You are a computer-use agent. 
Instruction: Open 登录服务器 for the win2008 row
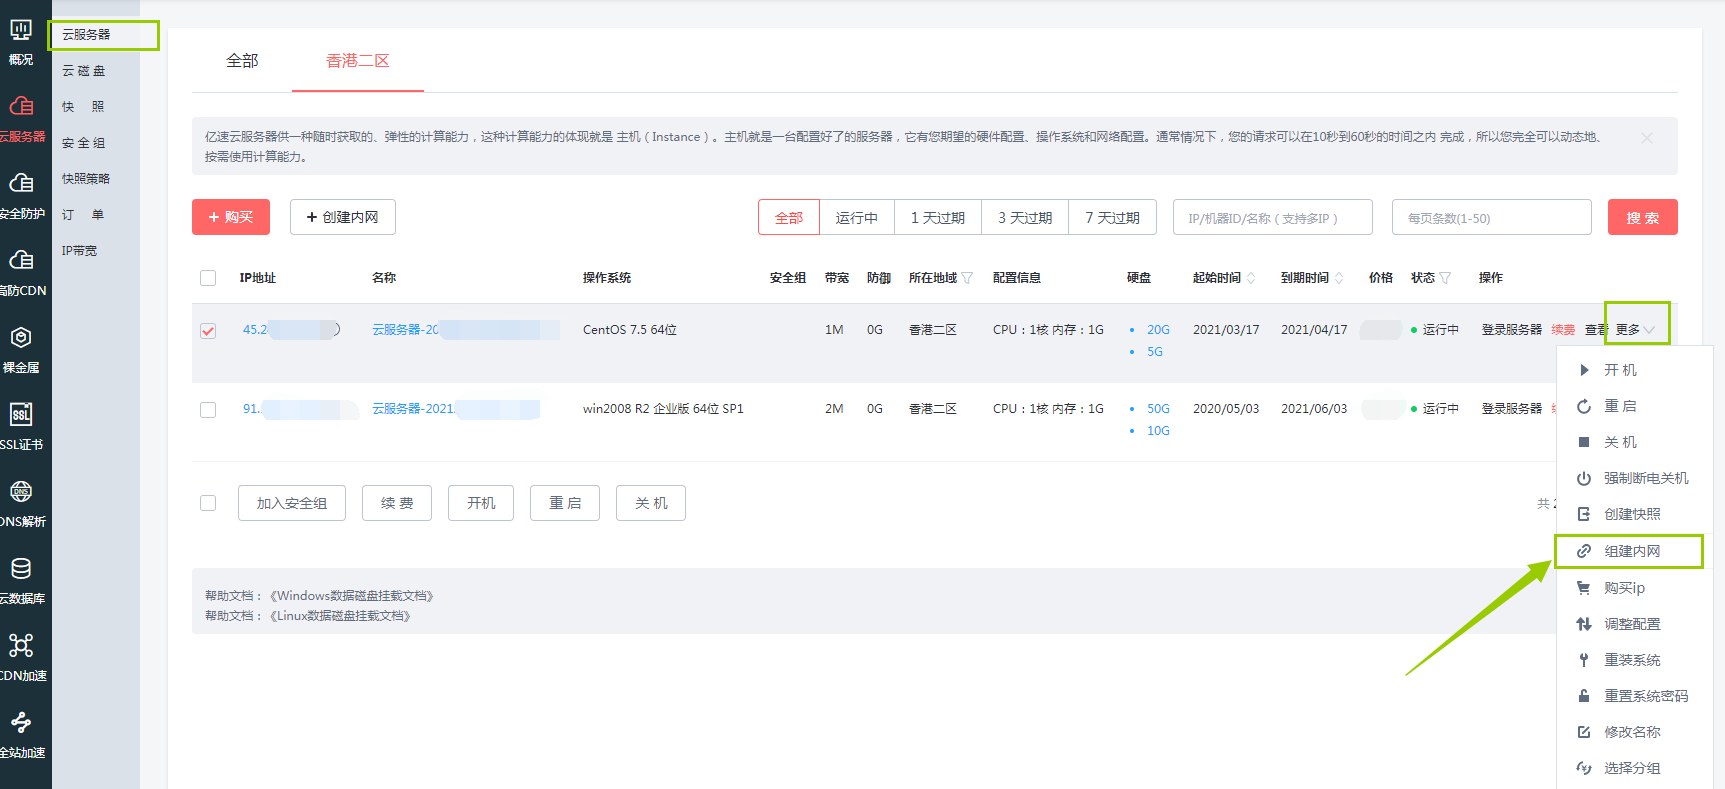tap(1512, 409)
